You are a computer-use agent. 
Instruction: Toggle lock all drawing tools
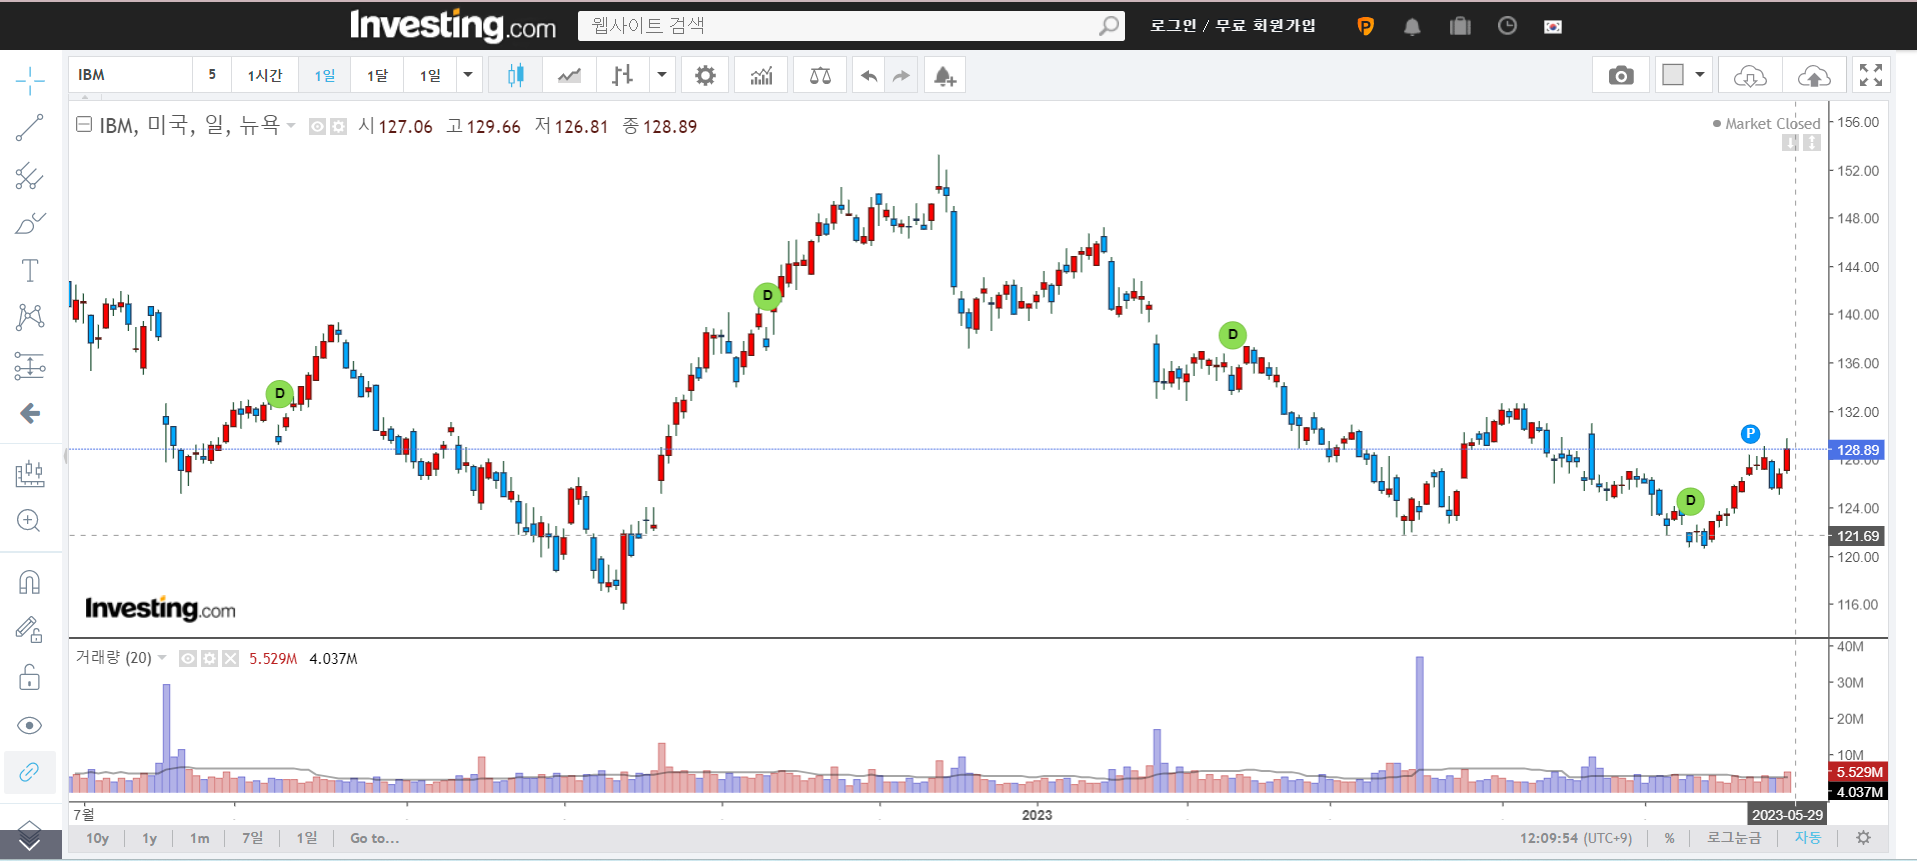tap(30, 678)
